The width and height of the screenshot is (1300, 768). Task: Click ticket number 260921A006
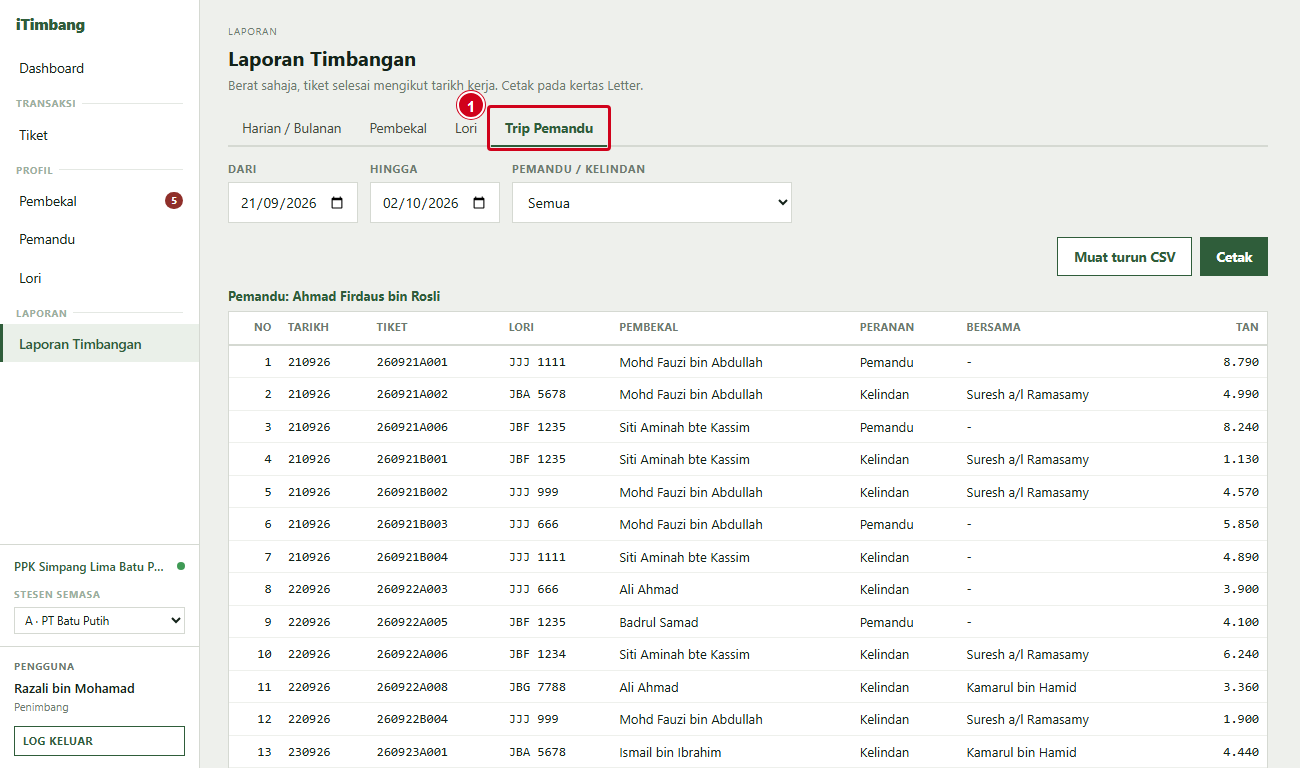412,427
